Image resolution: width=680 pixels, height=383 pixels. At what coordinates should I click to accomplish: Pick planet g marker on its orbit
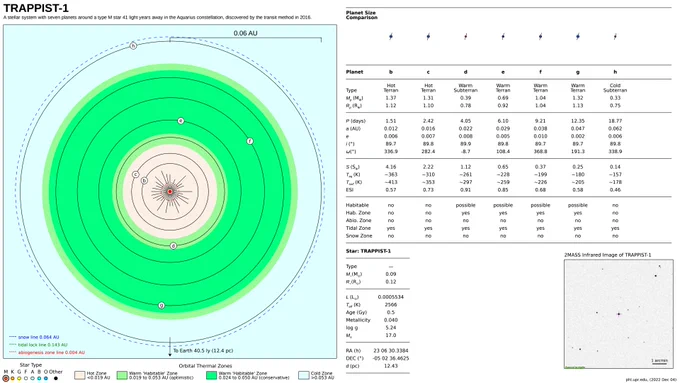coord(161,305)
